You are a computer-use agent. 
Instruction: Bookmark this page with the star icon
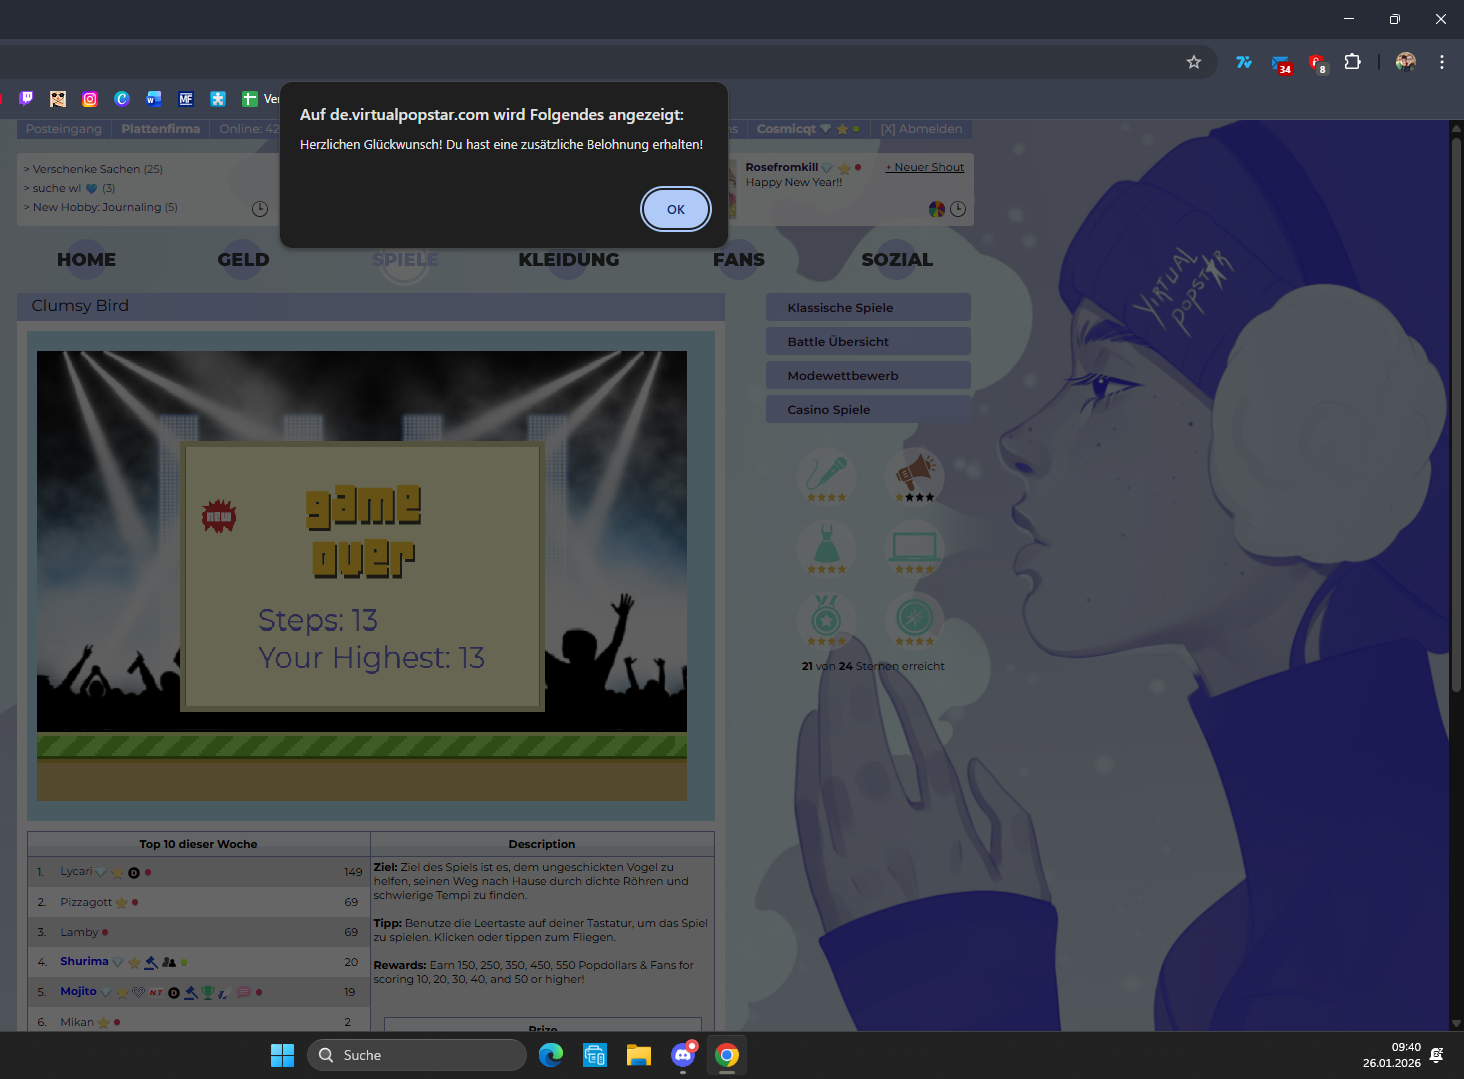tap(1194, 62)
